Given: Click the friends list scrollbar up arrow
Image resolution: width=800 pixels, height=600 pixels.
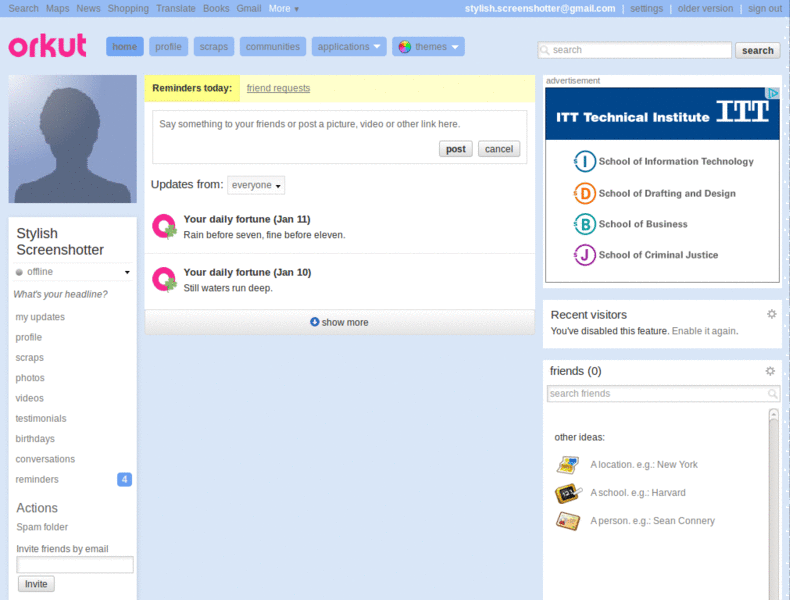Looking at the screenshot, I should [773, 414].
